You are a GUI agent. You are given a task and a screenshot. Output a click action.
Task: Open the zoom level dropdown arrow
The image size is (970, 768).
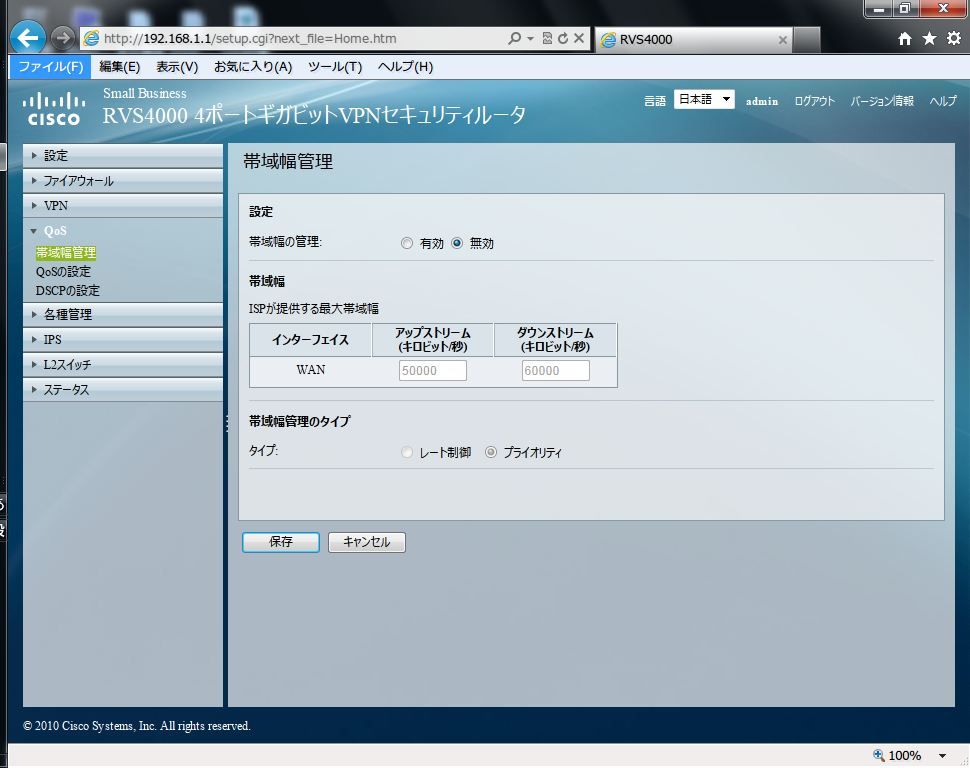[x=942, y=756]
